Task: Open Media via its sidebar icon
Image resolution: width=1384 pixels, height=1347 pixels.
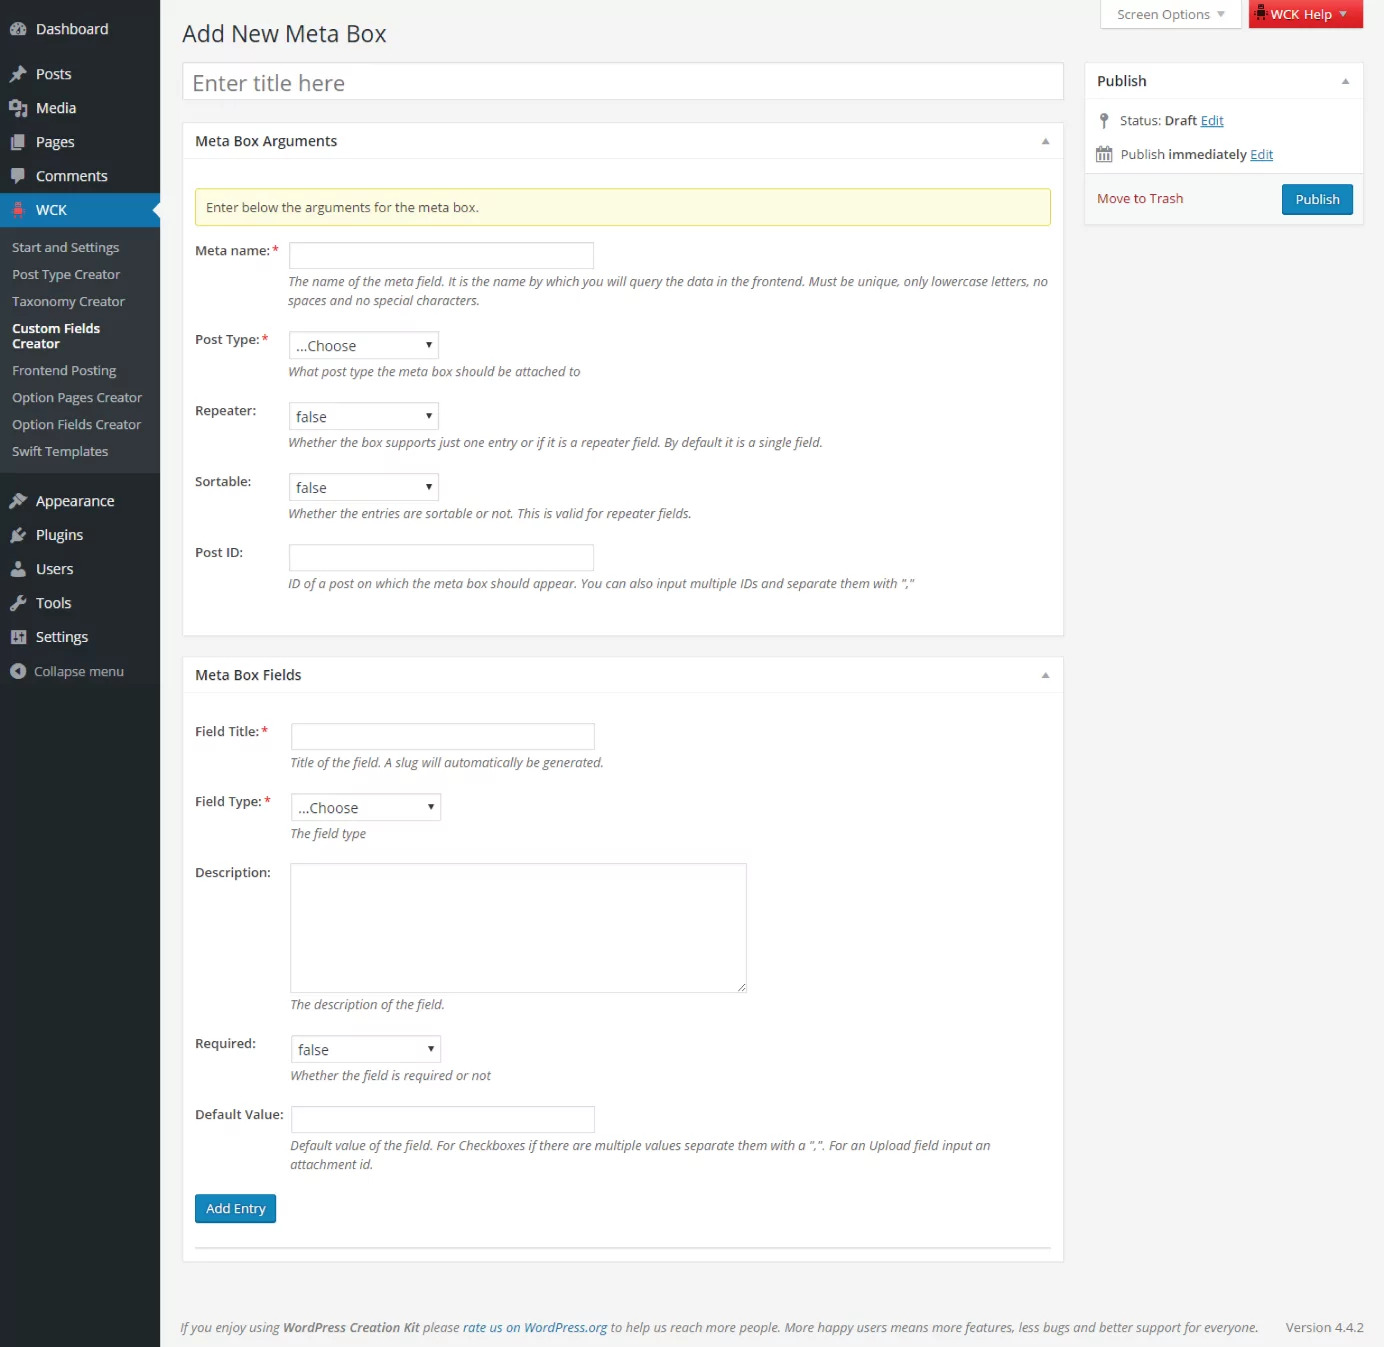Action: (x=18, y=108)
